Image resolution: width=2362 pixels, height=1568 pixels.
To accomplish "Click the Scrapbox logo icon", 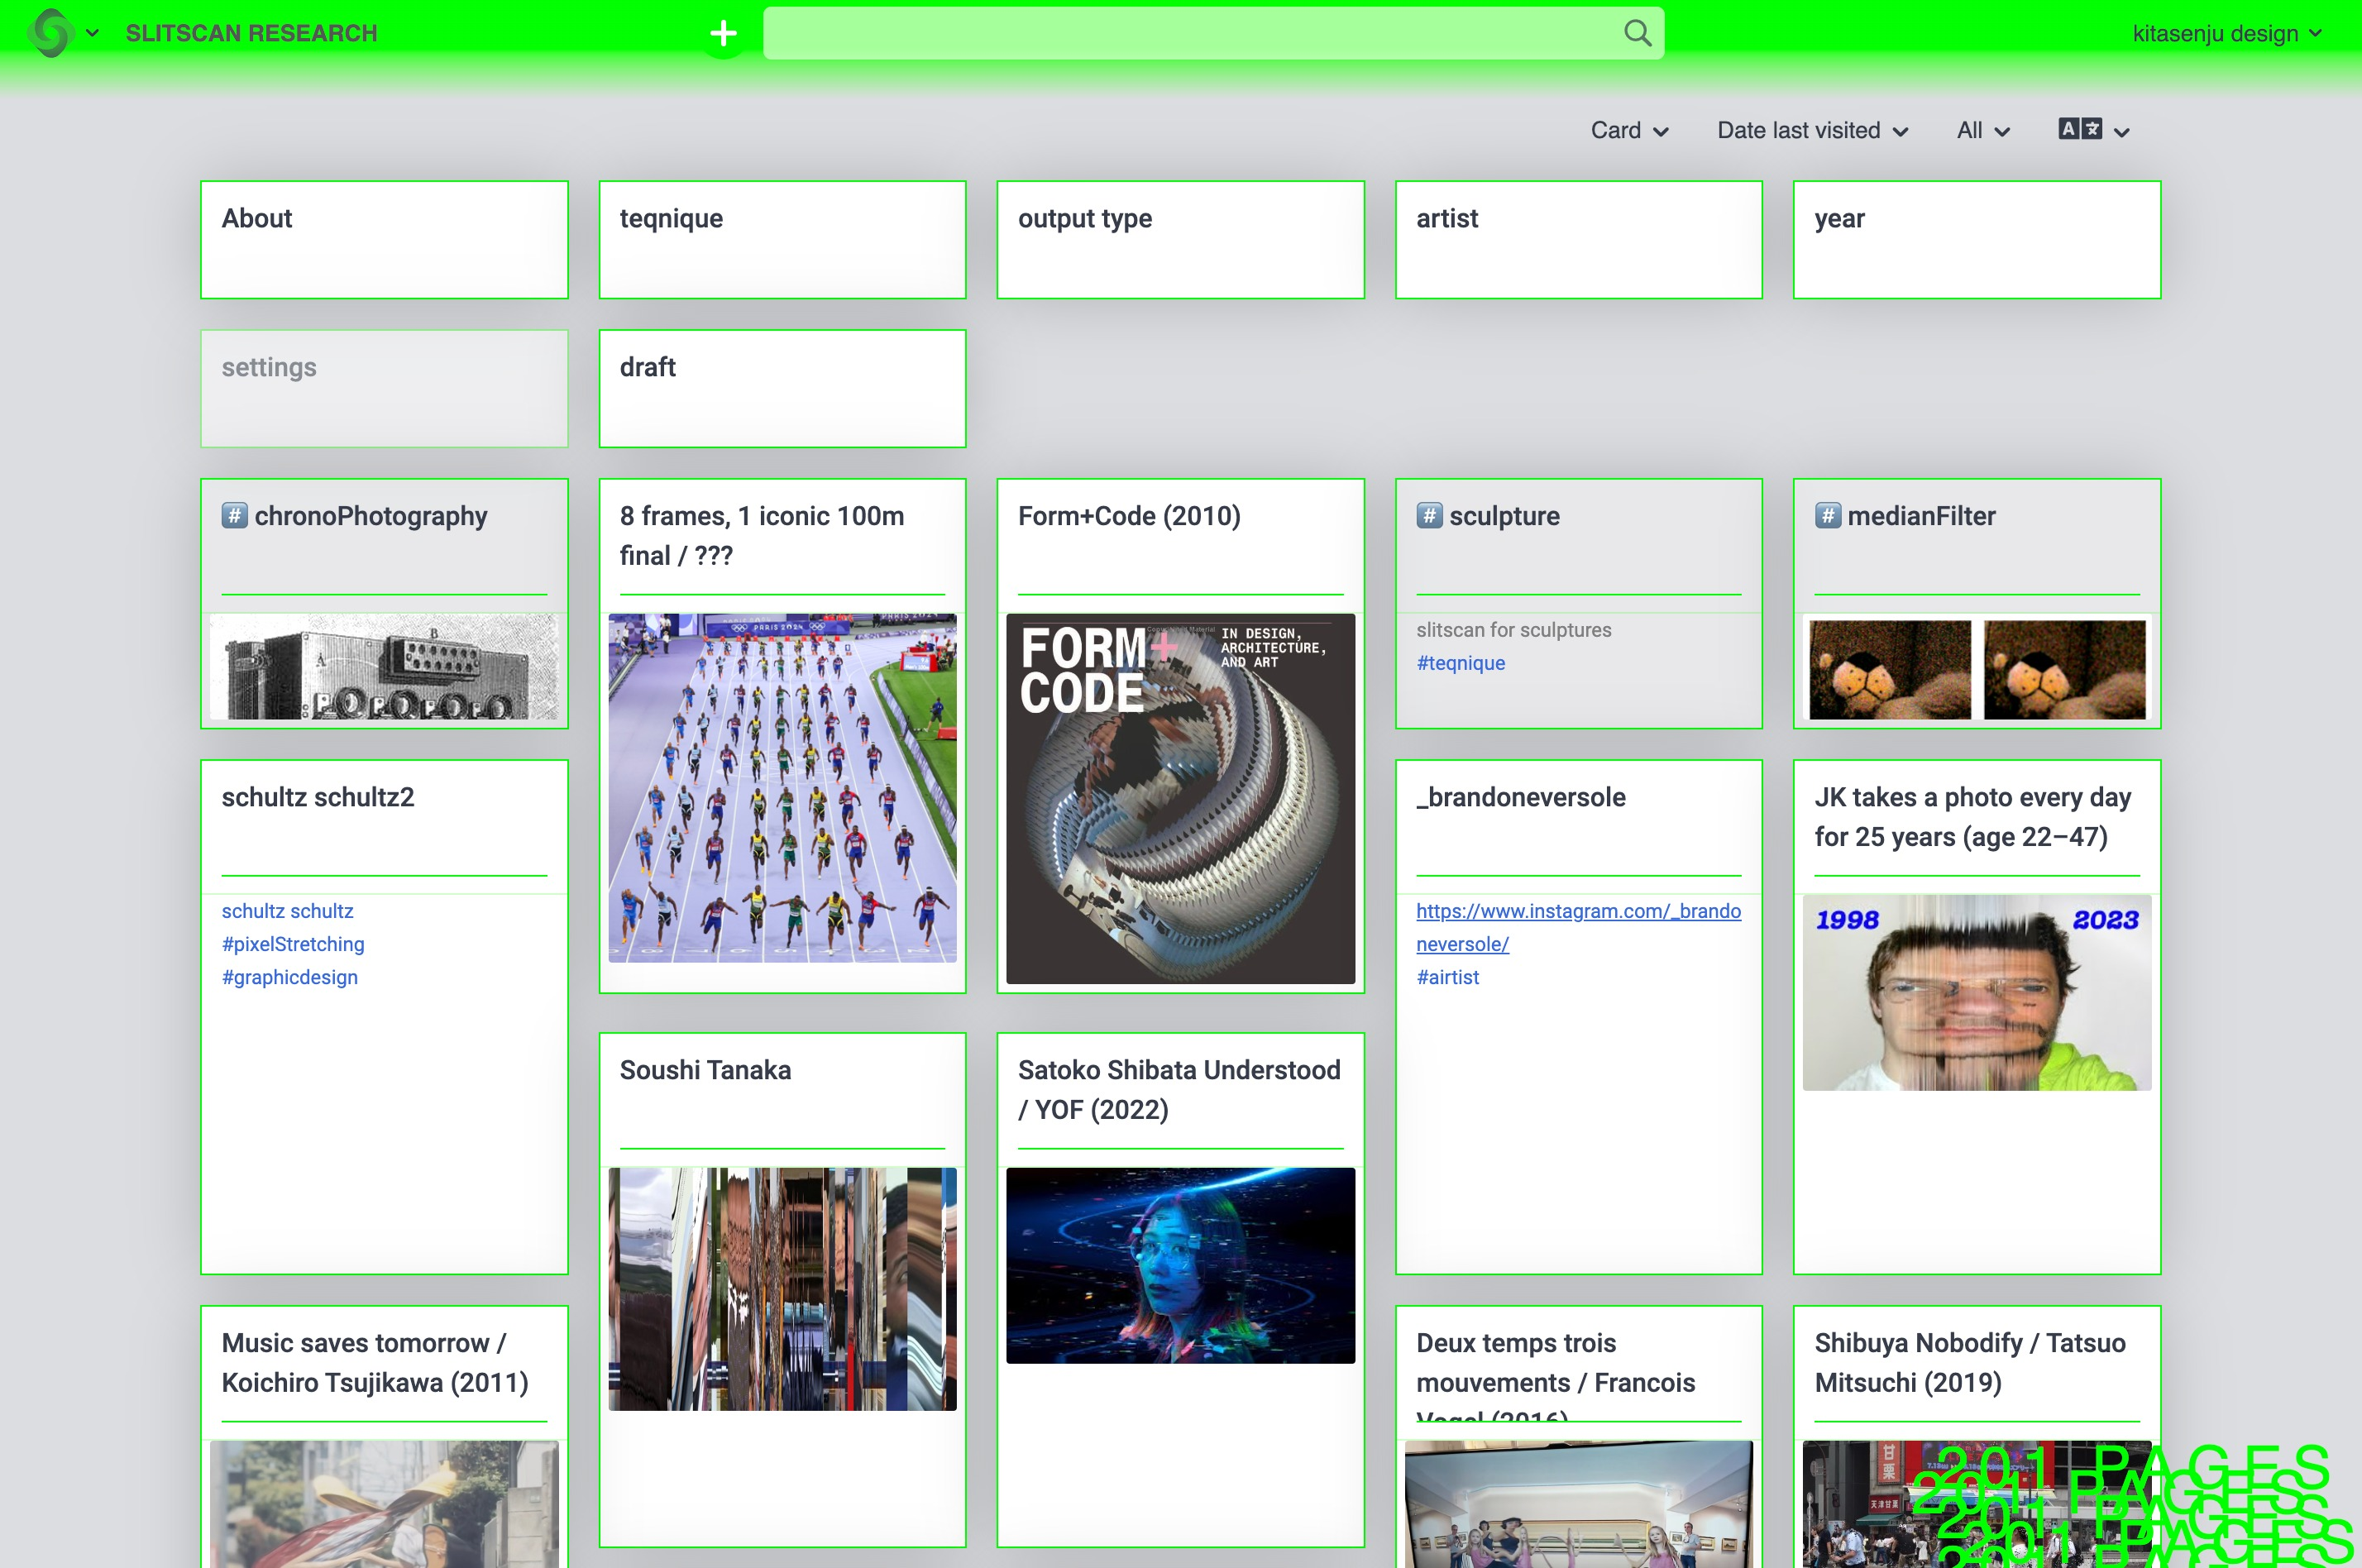I will (x=50, y=32).
